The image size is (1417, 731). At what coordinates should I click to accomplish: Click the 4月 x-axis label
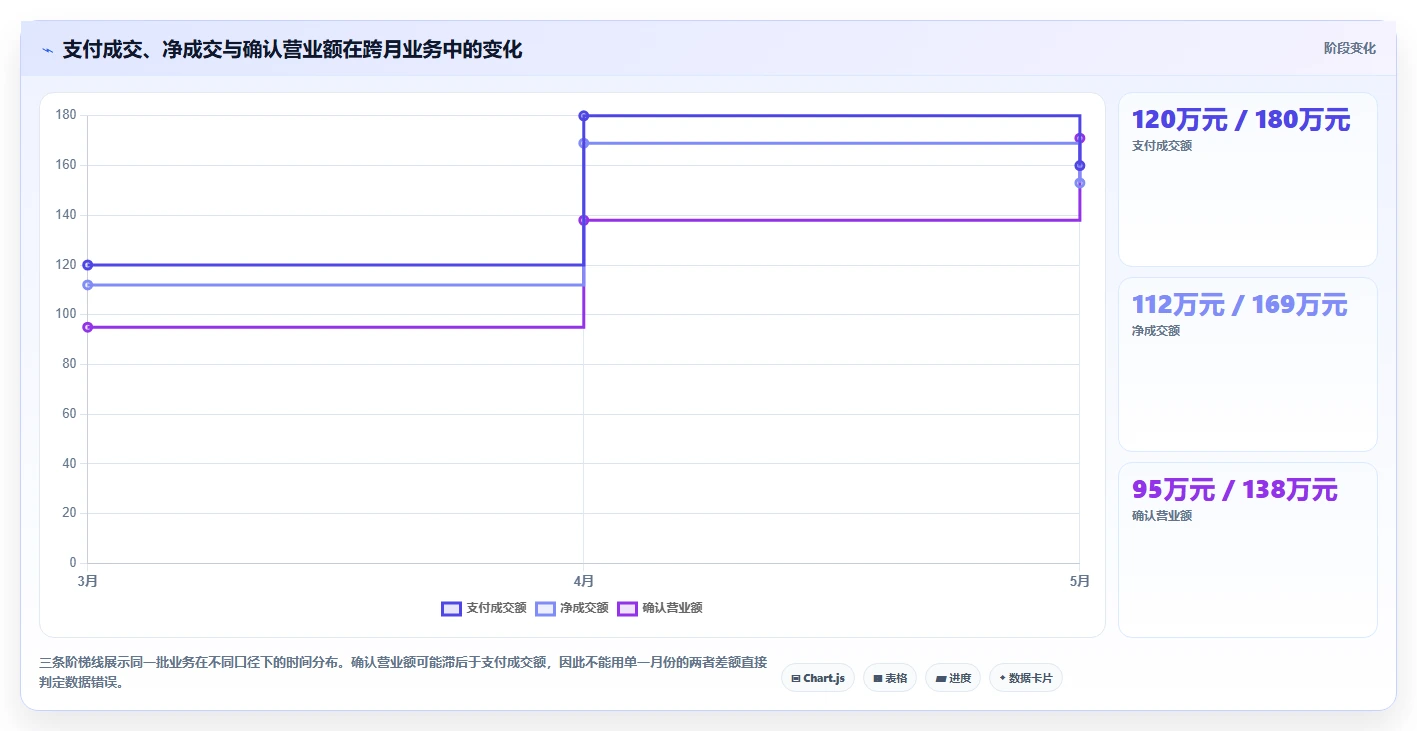click(584, 581)
